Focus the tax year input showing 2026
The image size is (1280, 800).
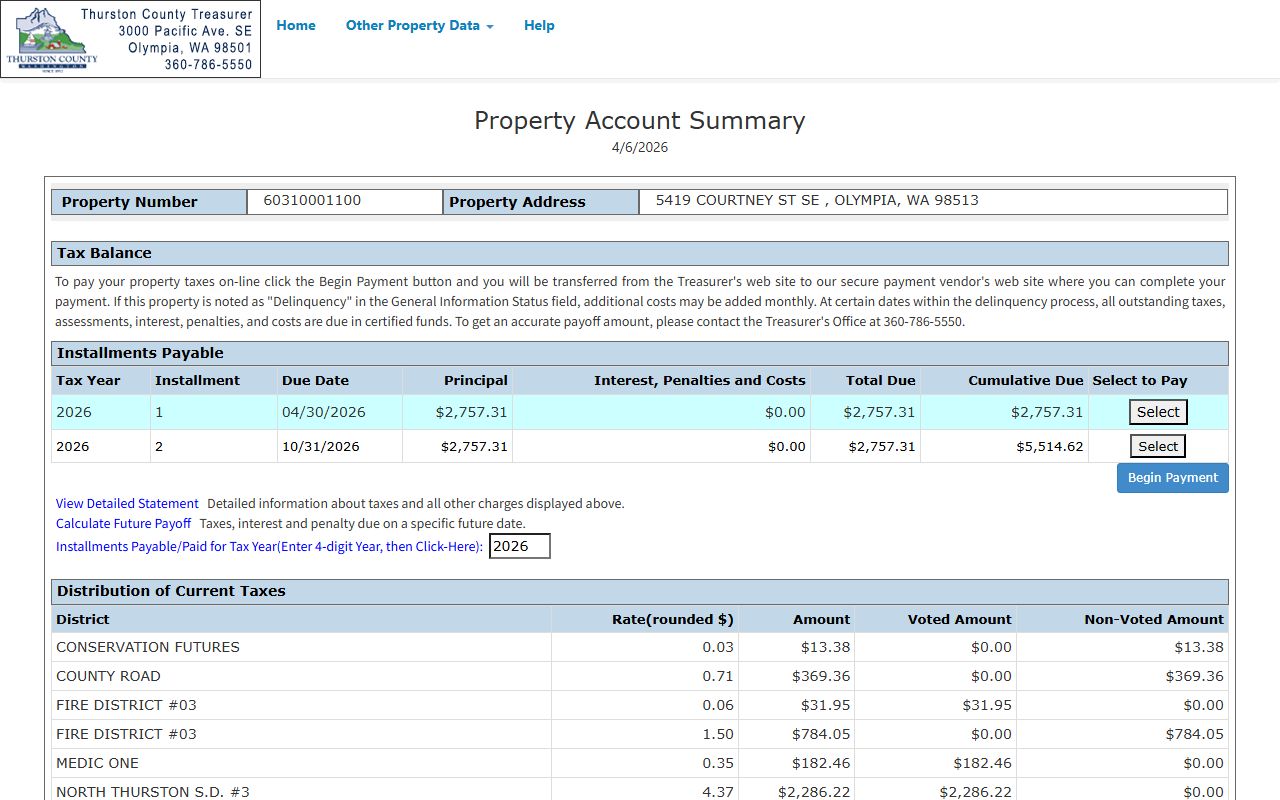tap(519, 546)
